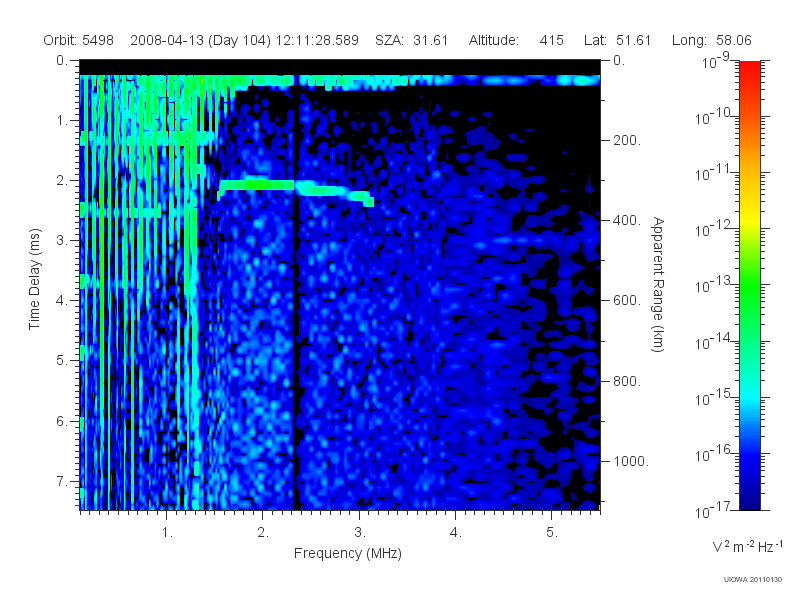
Task: Click the Time Delay (ms) axis title
Action: click(34, 279)
